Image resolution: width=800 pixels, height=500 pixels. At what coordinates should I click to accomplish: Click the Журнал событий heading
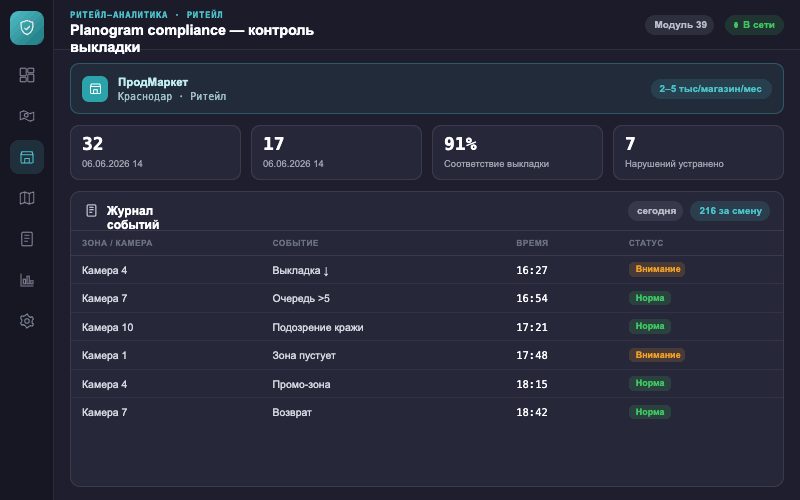pos(133,217)
